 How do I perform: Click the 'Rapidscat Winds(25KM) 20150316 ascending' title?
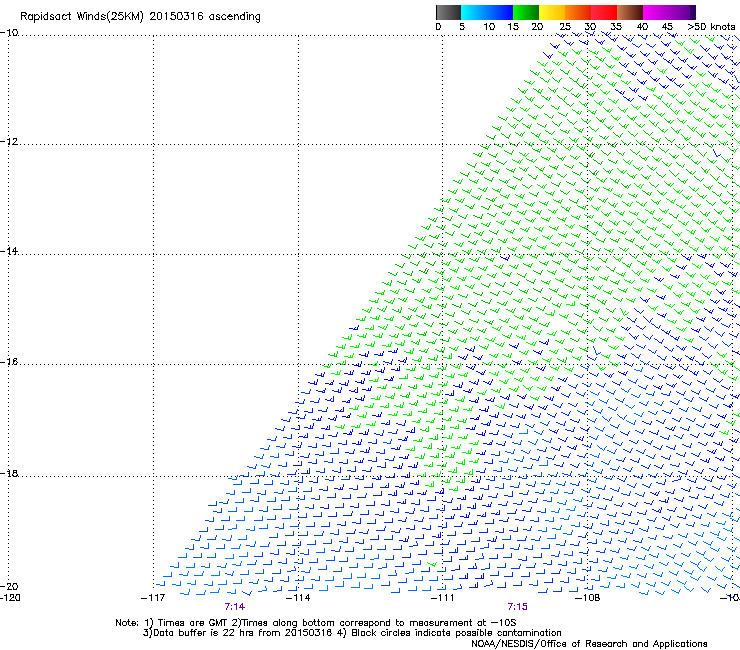(x=140, y=17)
